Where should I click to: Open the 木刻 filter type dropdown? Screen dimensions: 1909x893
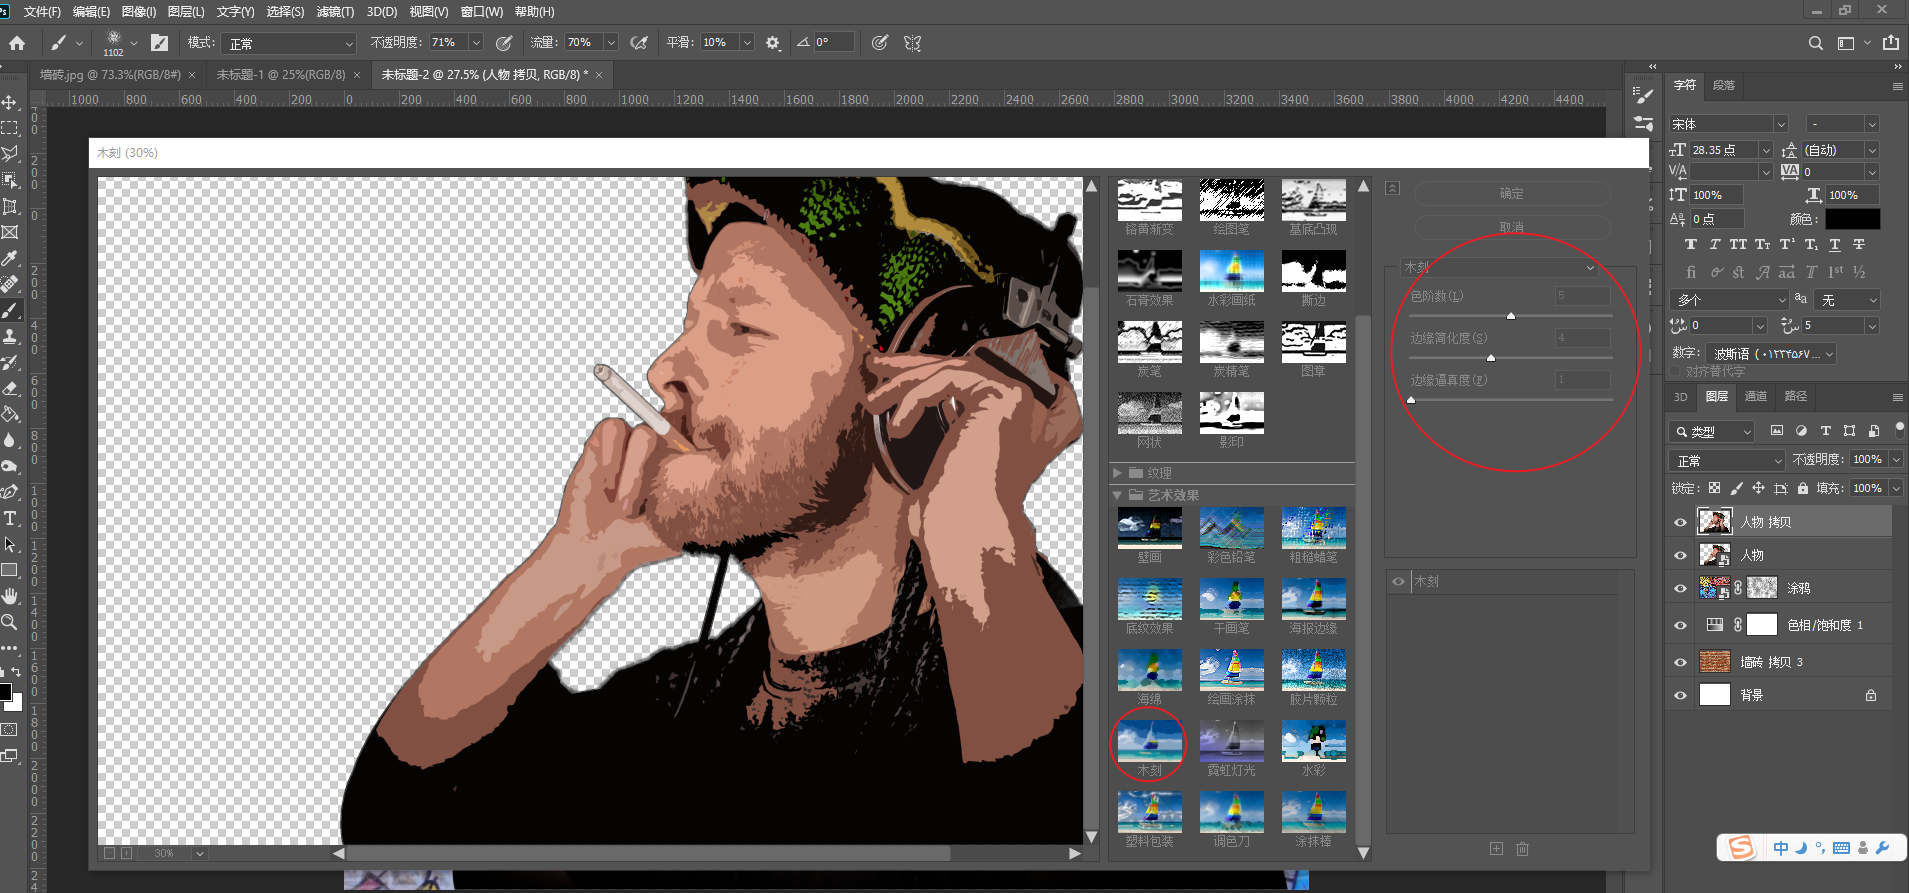coord(1498,267)
